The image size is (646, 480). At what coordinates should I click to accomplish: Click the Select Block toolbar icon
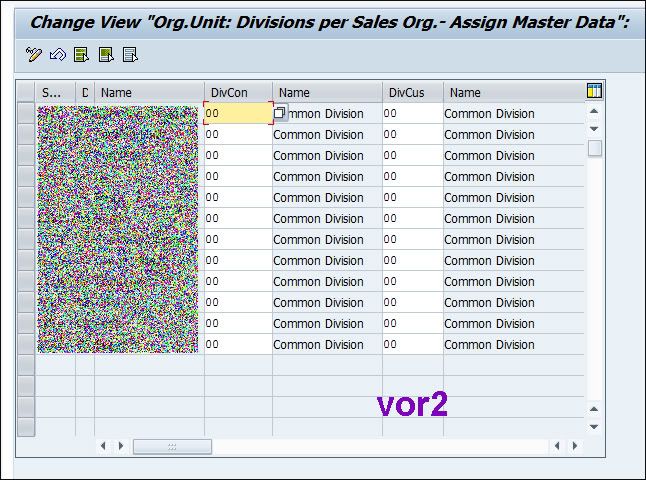click(106, 55)
